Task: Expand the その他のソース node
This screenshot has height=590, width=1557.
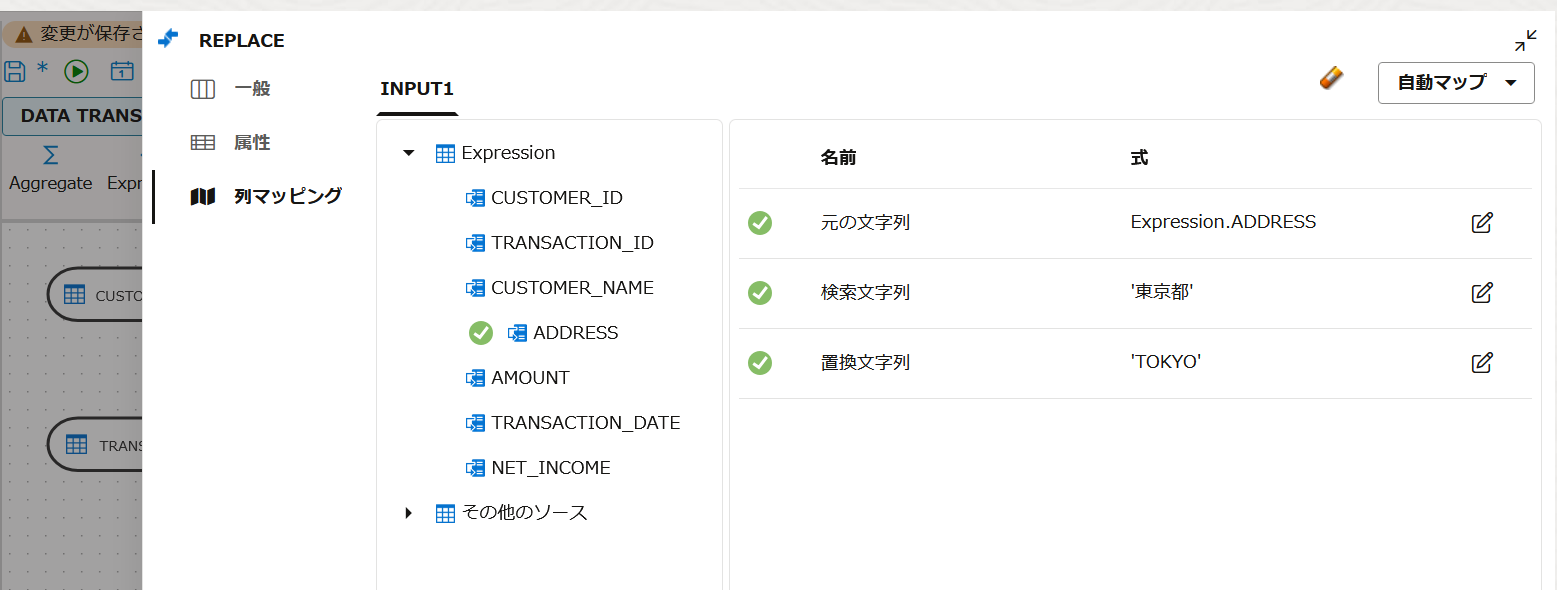Action: [408, 513]
